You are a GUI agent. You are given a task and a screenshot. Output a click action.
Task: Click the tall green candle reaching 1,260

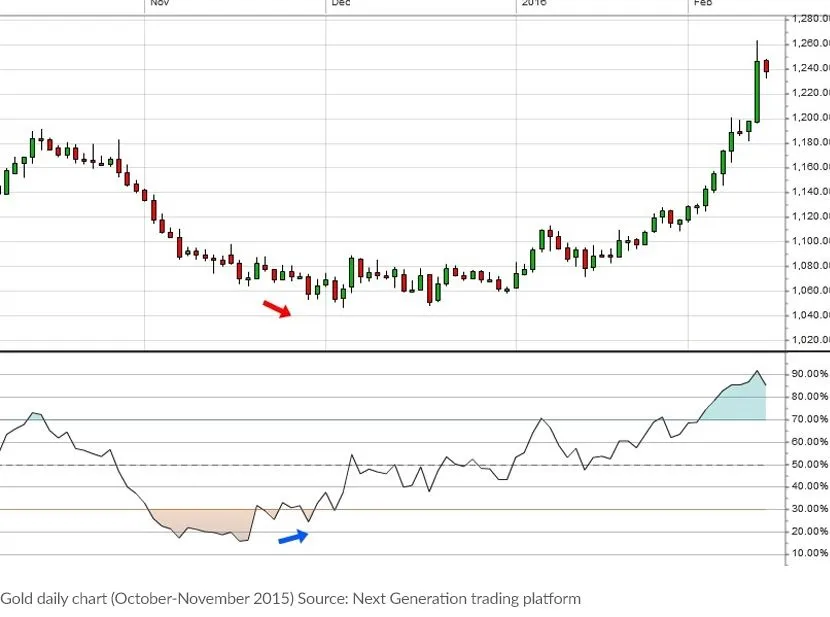coord(757,91)
